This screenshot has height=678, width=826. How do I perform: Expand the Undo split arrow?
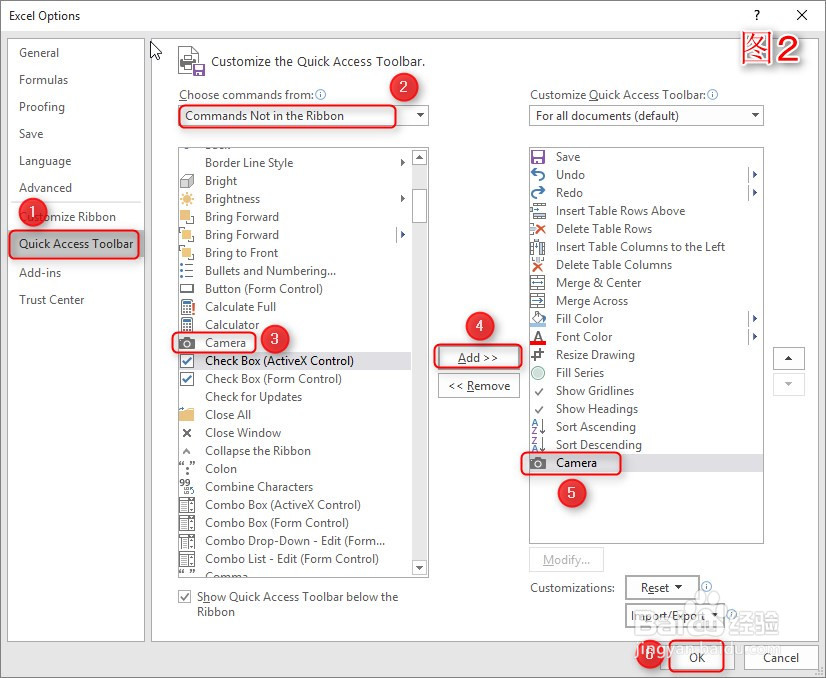pos(755,175)
